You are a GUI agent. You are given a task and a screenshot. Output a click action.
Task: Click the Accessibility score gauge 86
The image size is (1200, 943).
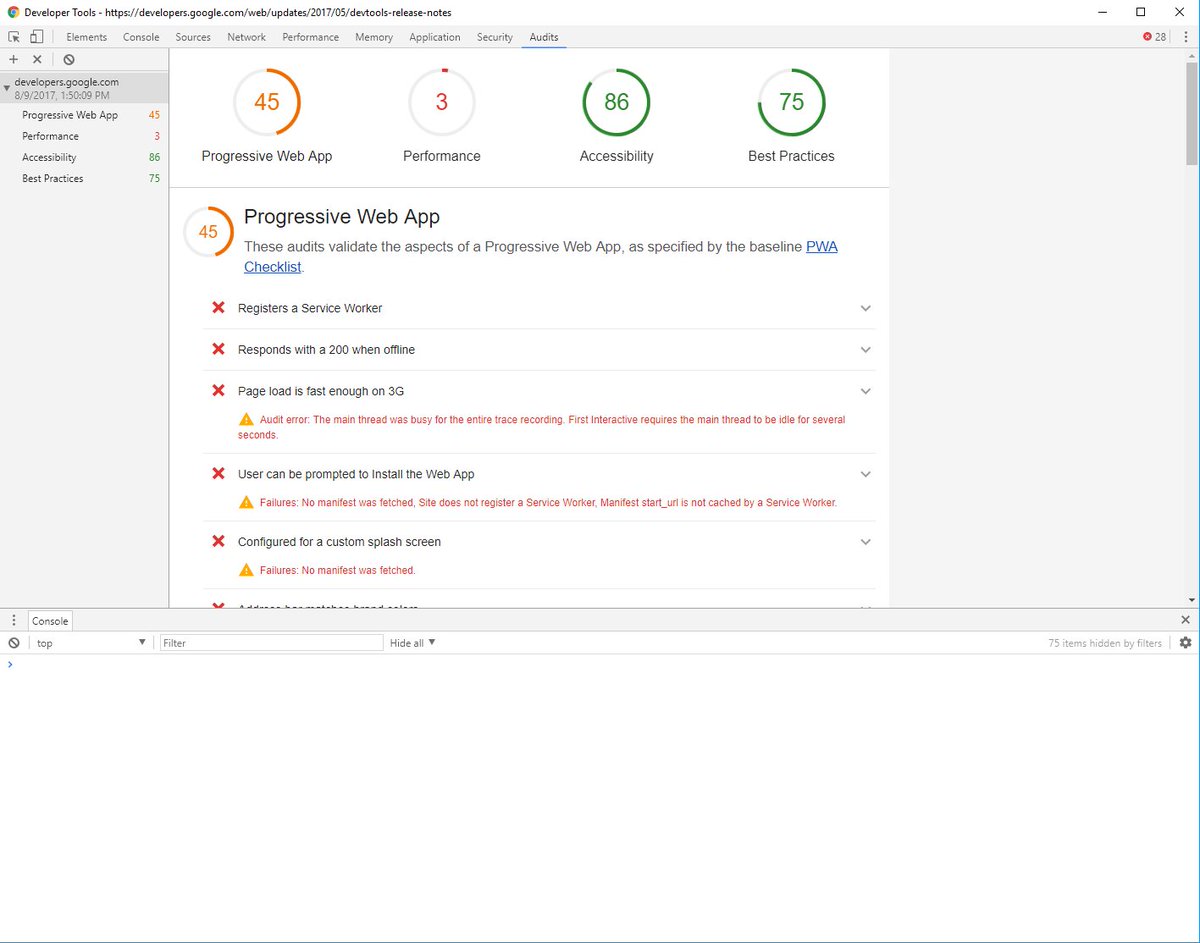pos(616,102)
